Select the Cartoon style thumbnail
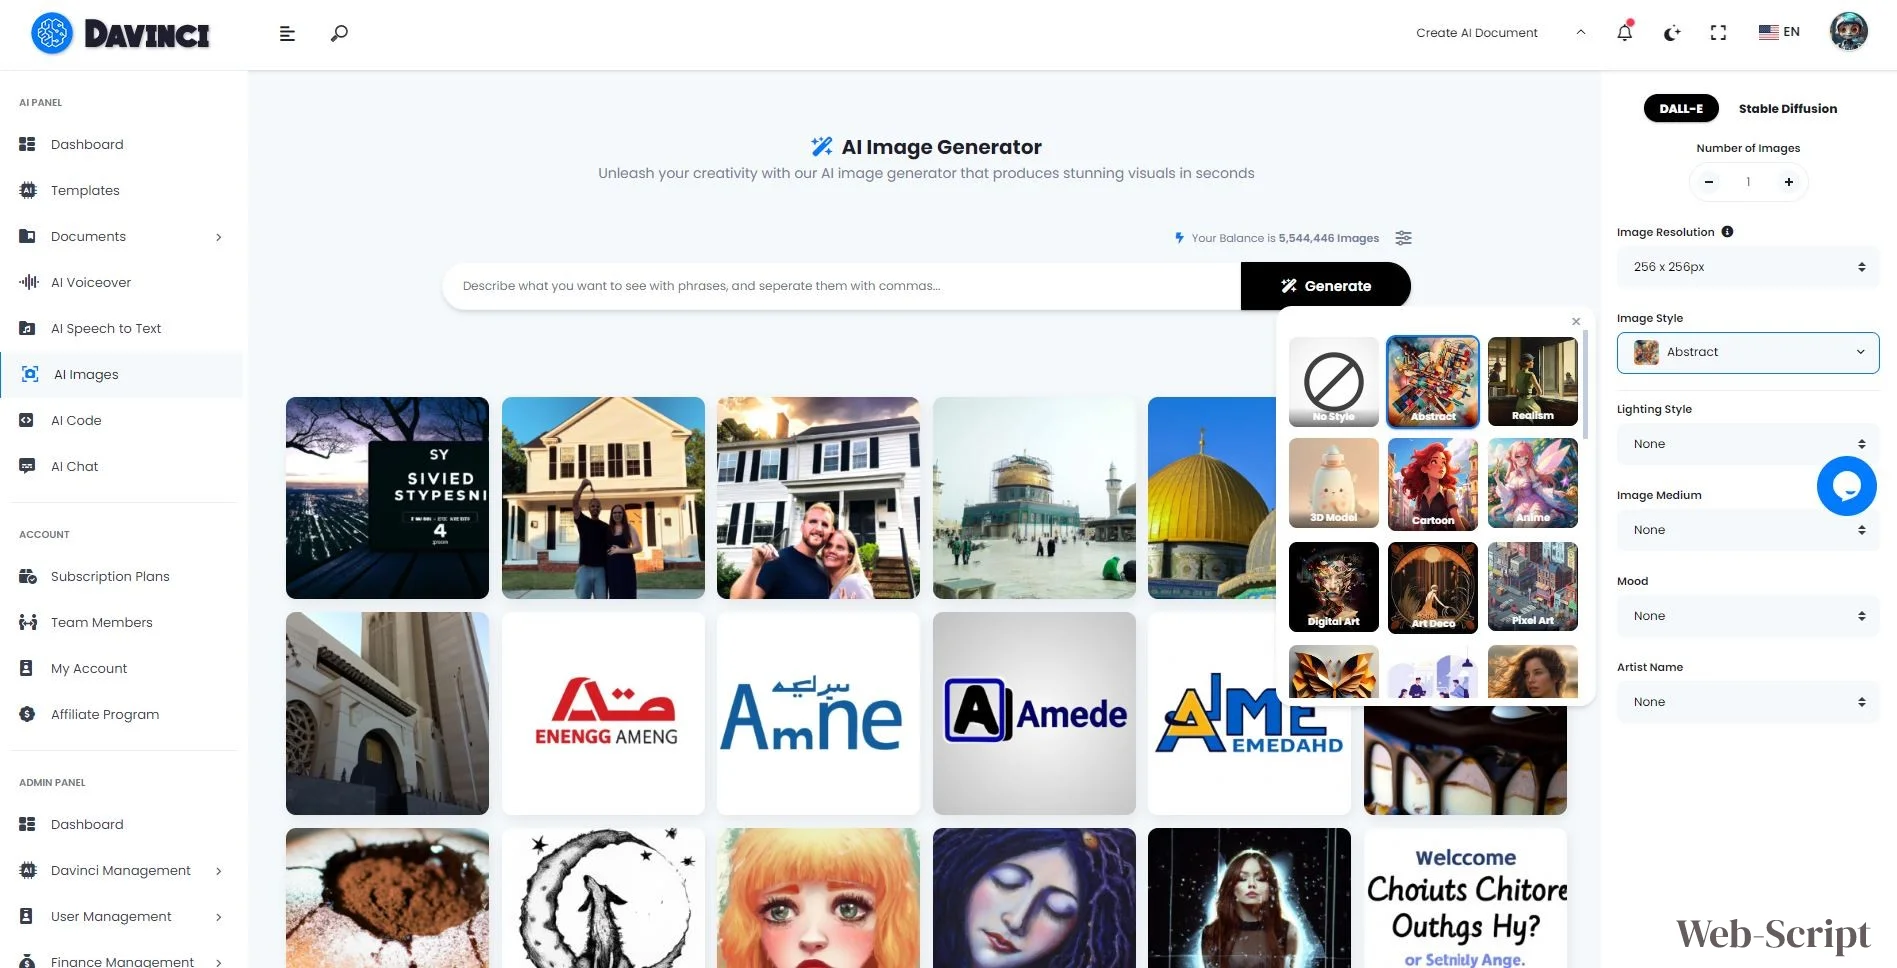Image resolution: width=1897 pixels, height=968 pixels. click(1433, 483)
